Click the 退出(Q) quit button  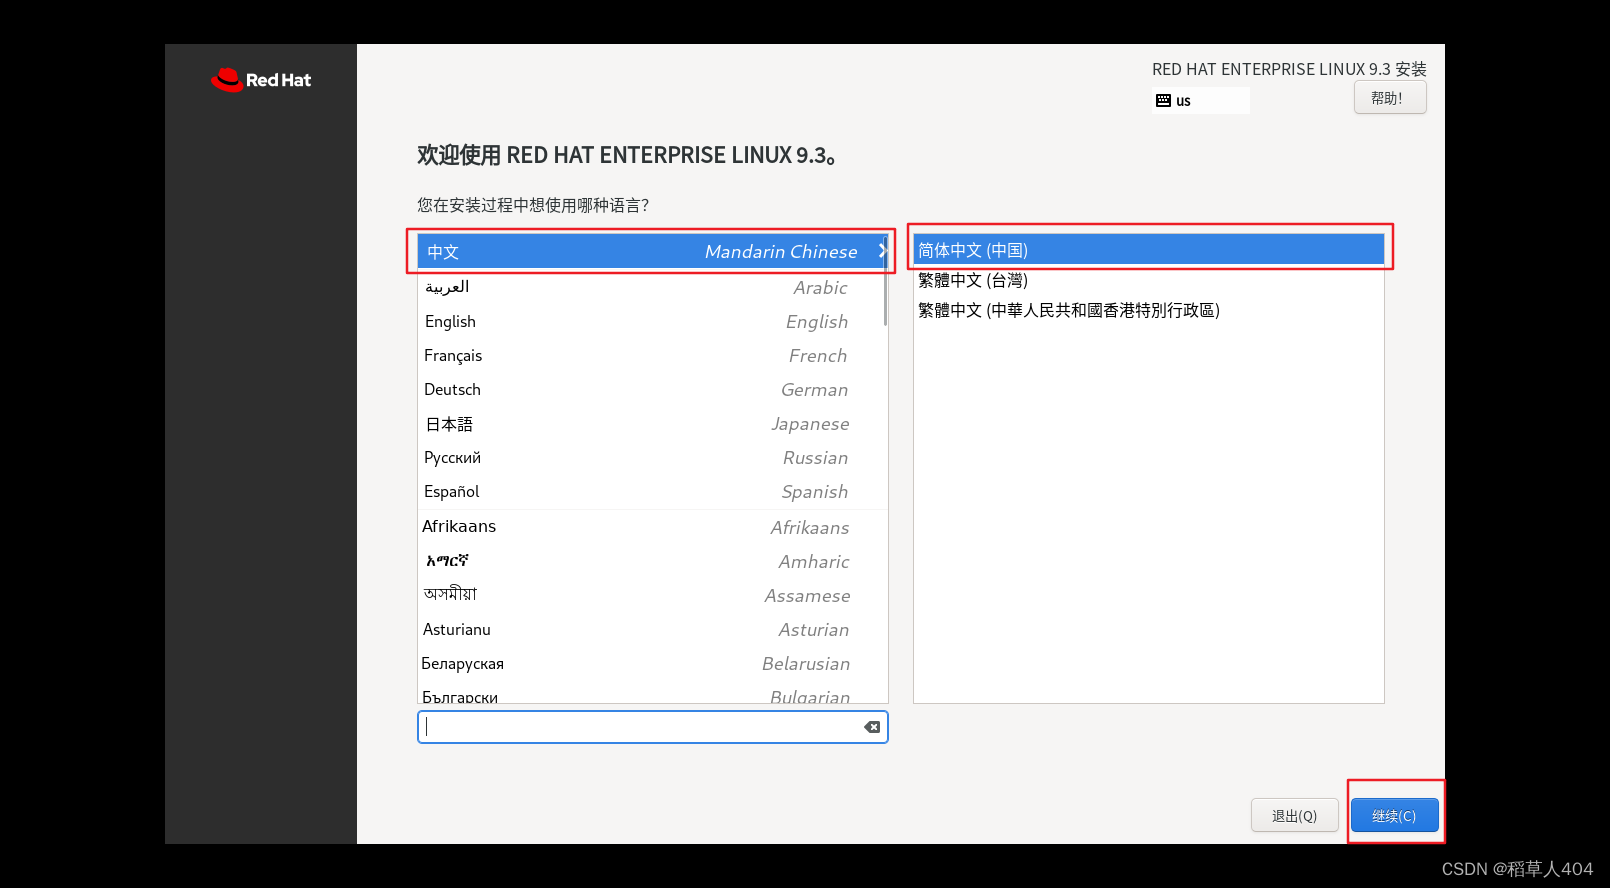pyautogui.click(x=1294, y=816)
